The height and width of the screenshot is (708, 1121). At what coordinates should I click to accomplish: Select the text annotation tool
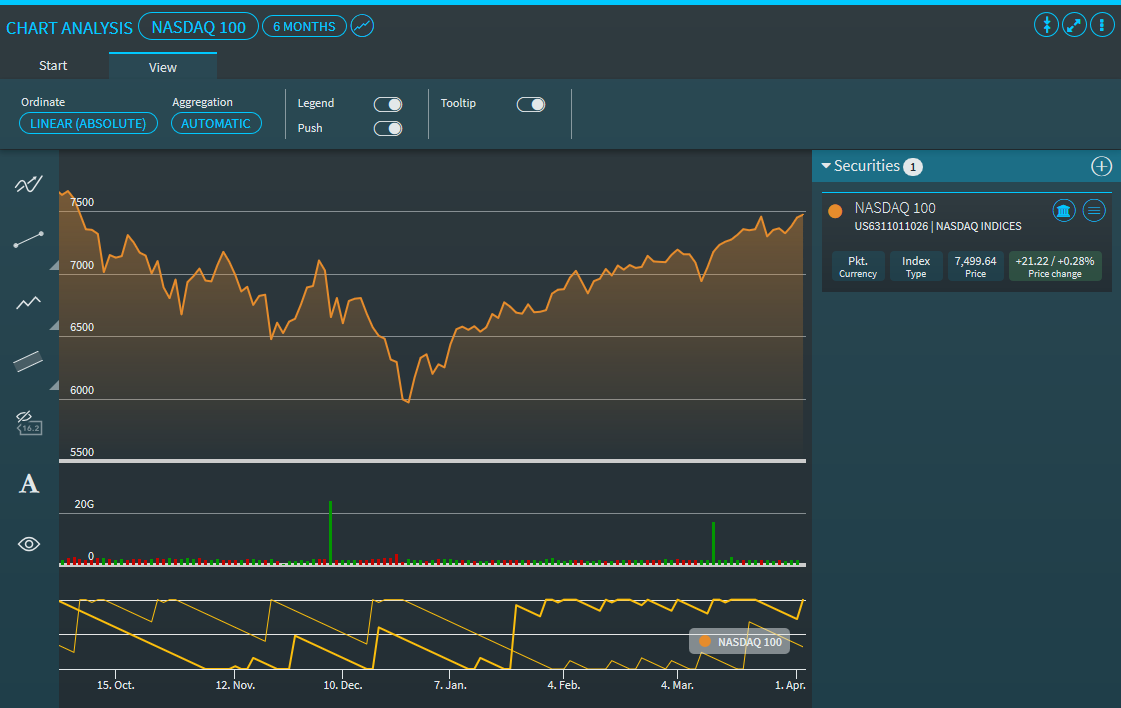click(x=29, y=485)
